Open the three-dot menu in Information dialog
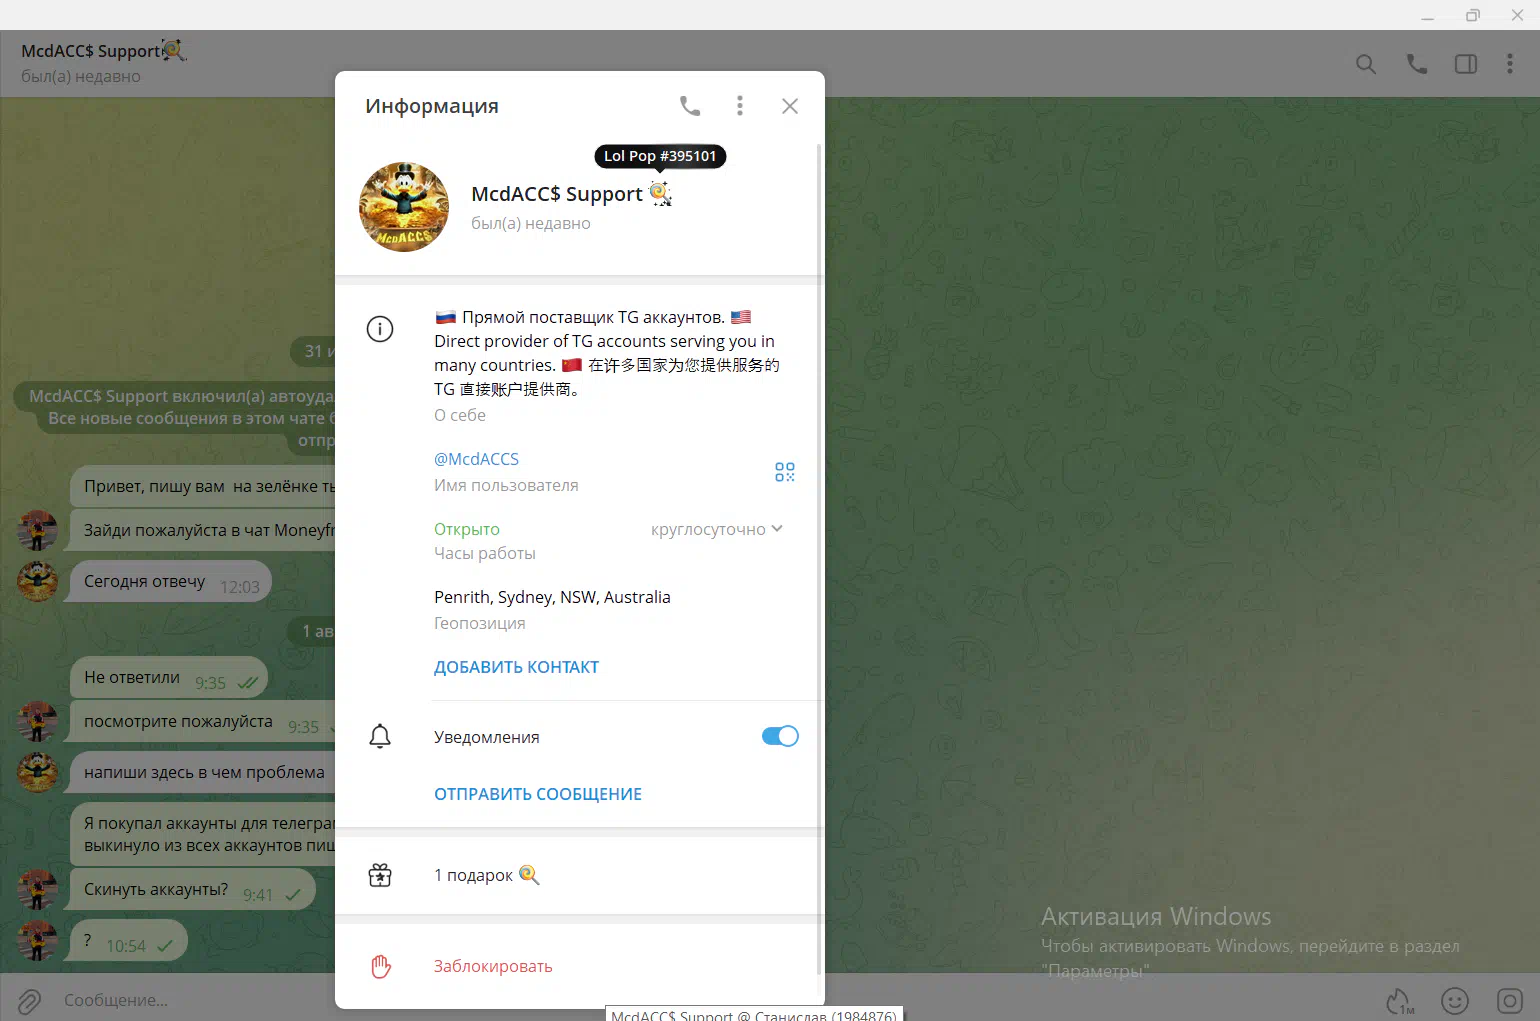Image resolution: width=1540 pixels, height=1021 pixels. point(740,106)
